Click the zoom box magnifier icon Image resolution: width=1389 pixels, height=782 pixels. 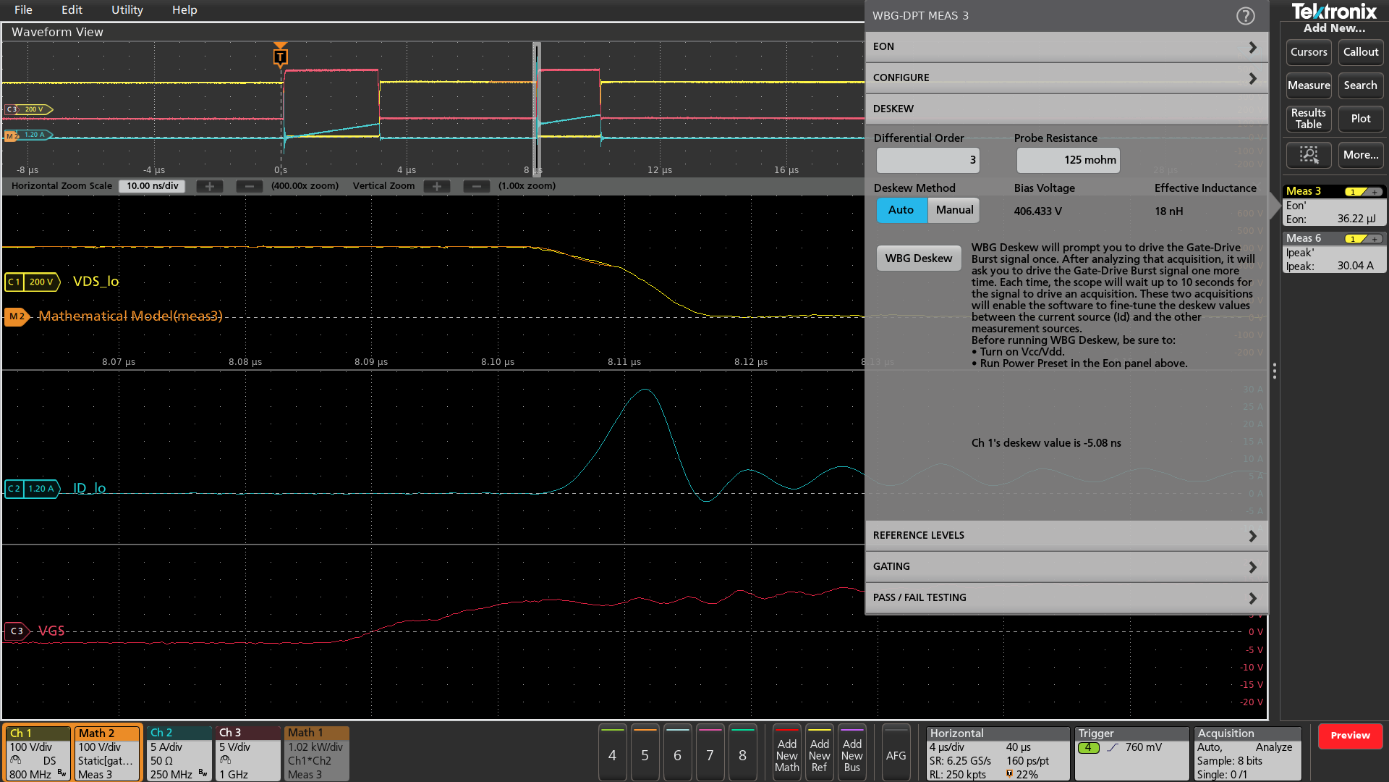tap(1308, 155)
